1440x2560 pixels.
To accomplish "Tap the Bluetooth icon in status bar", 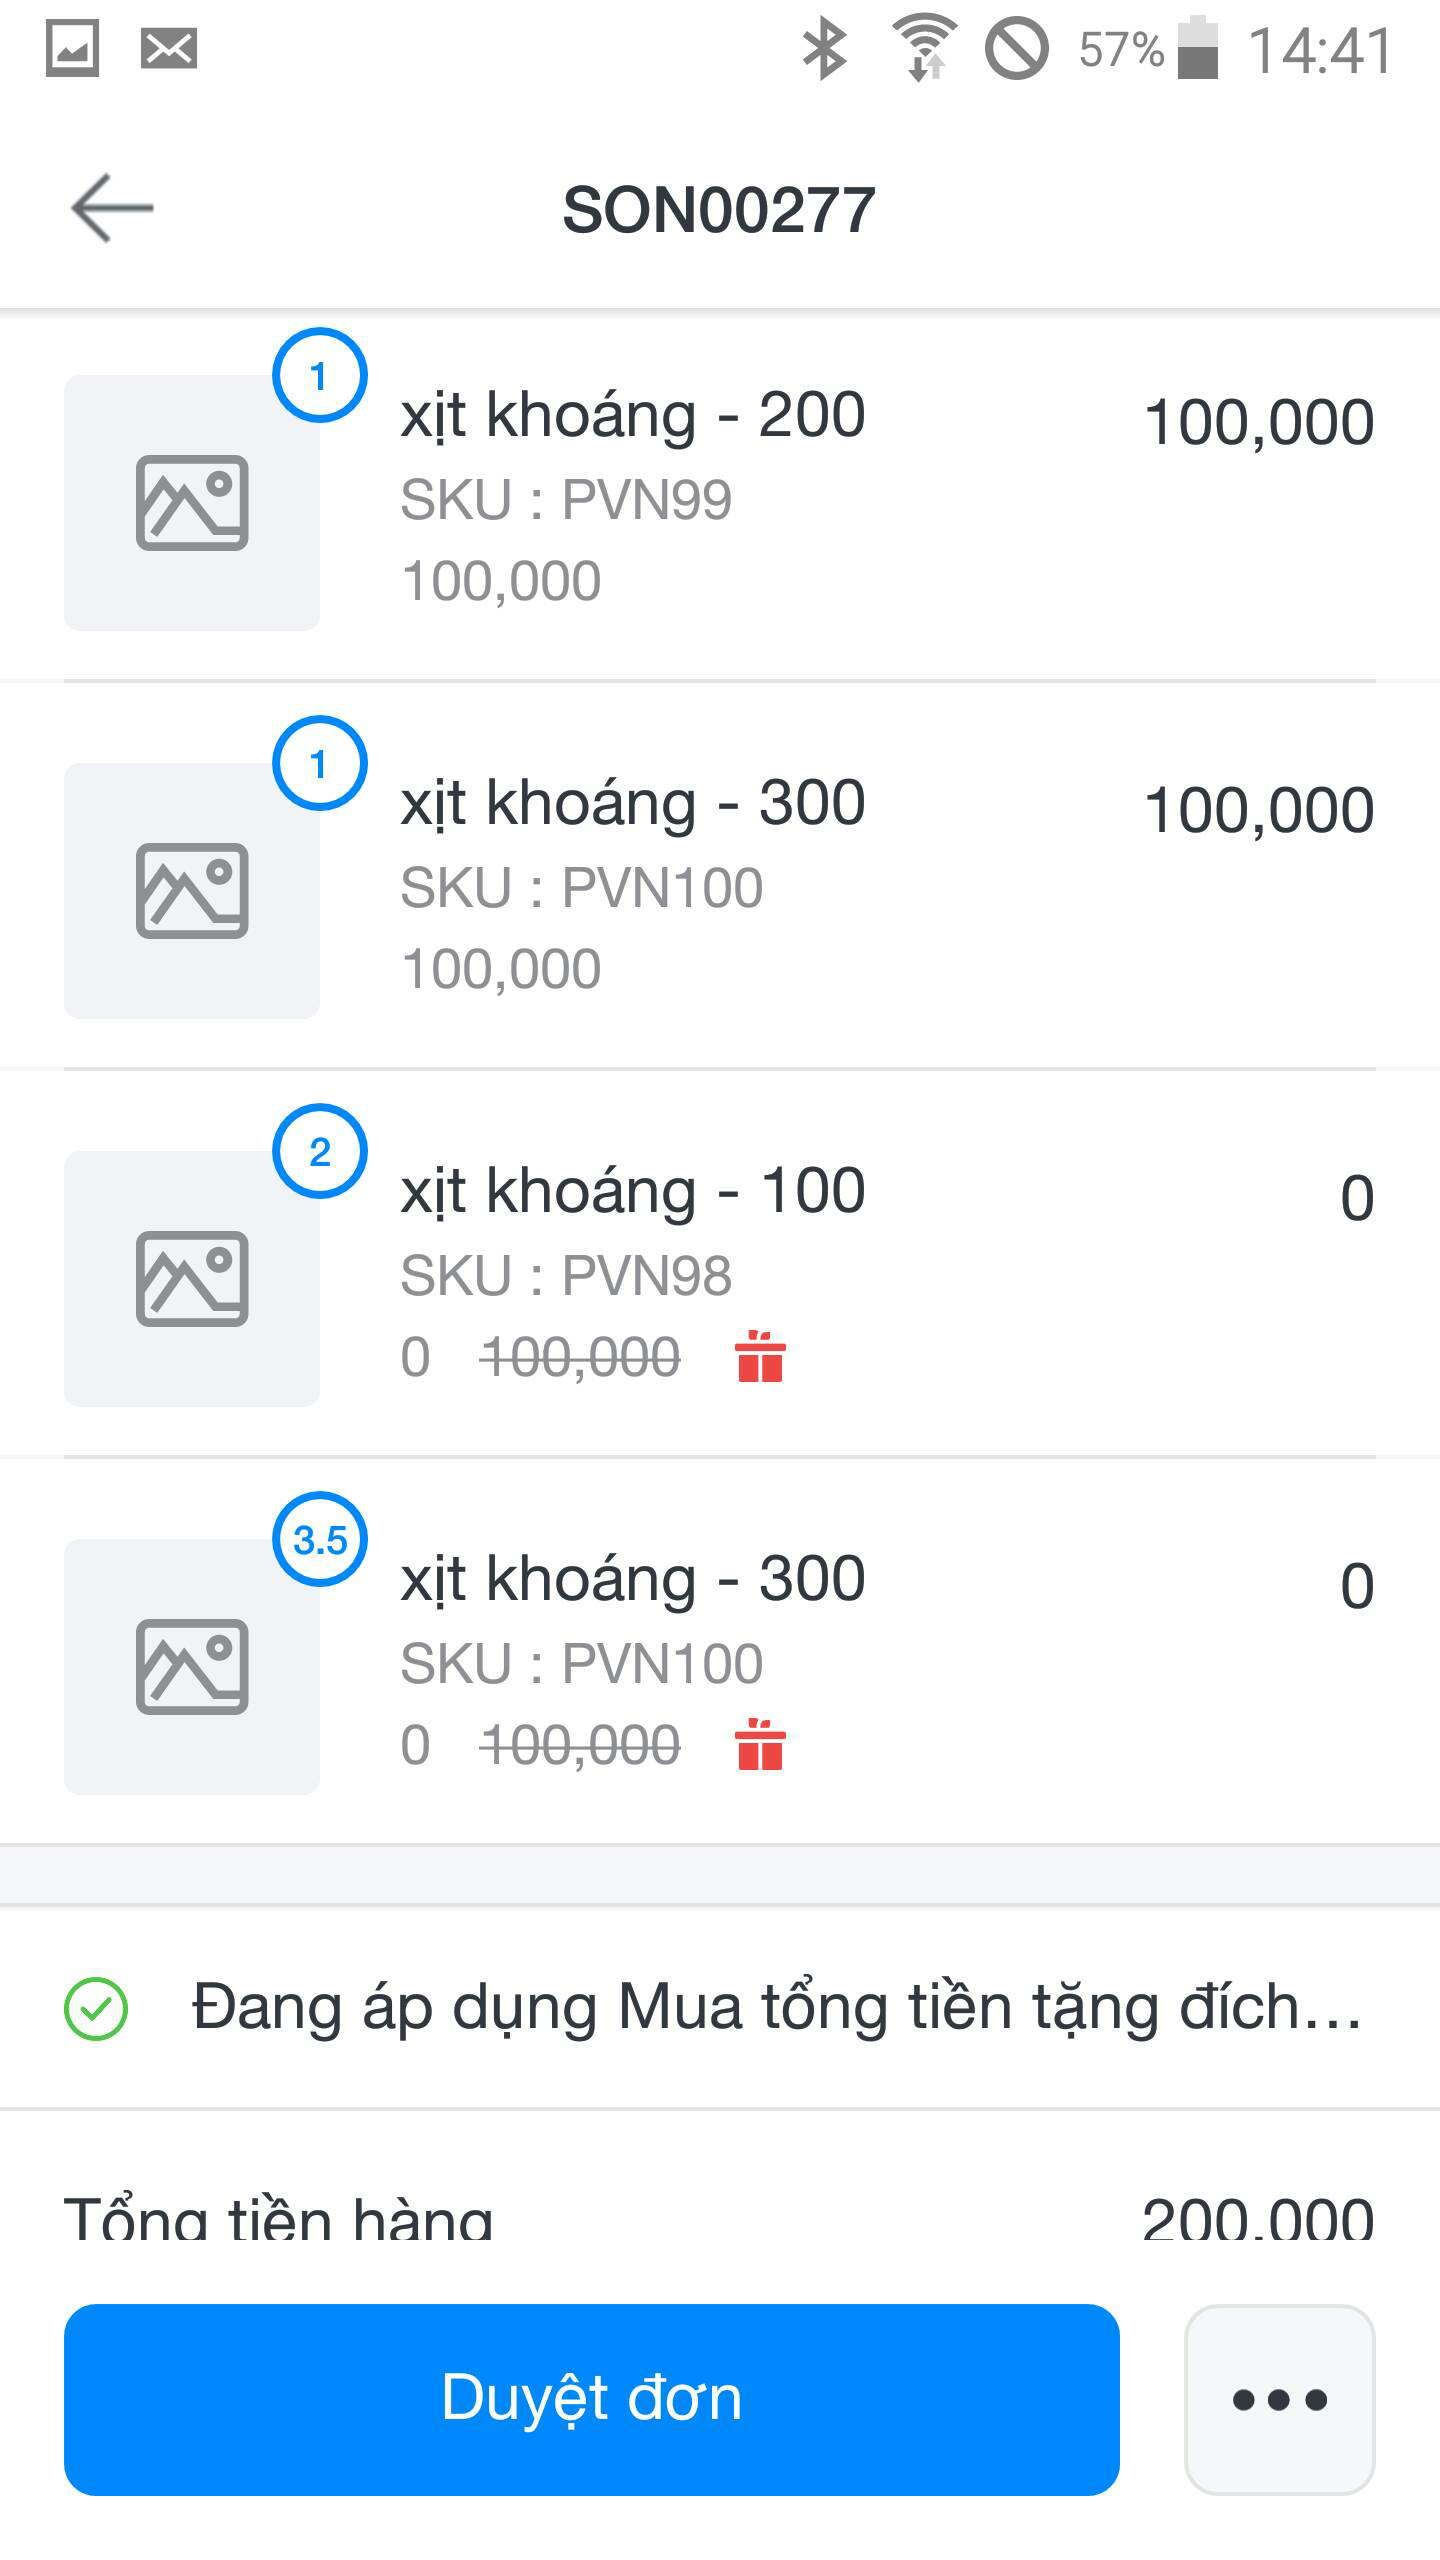I will coord(825,49).
